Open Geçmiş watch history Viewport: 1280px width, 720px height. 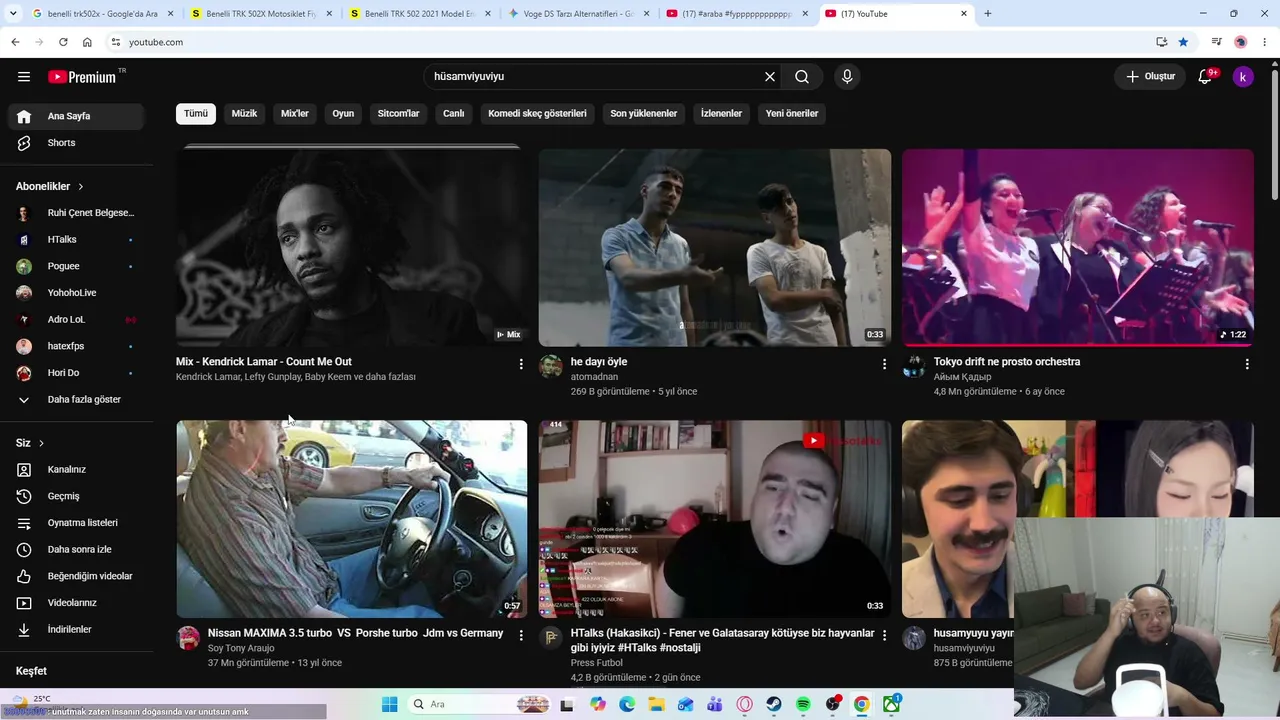[76, 496]
